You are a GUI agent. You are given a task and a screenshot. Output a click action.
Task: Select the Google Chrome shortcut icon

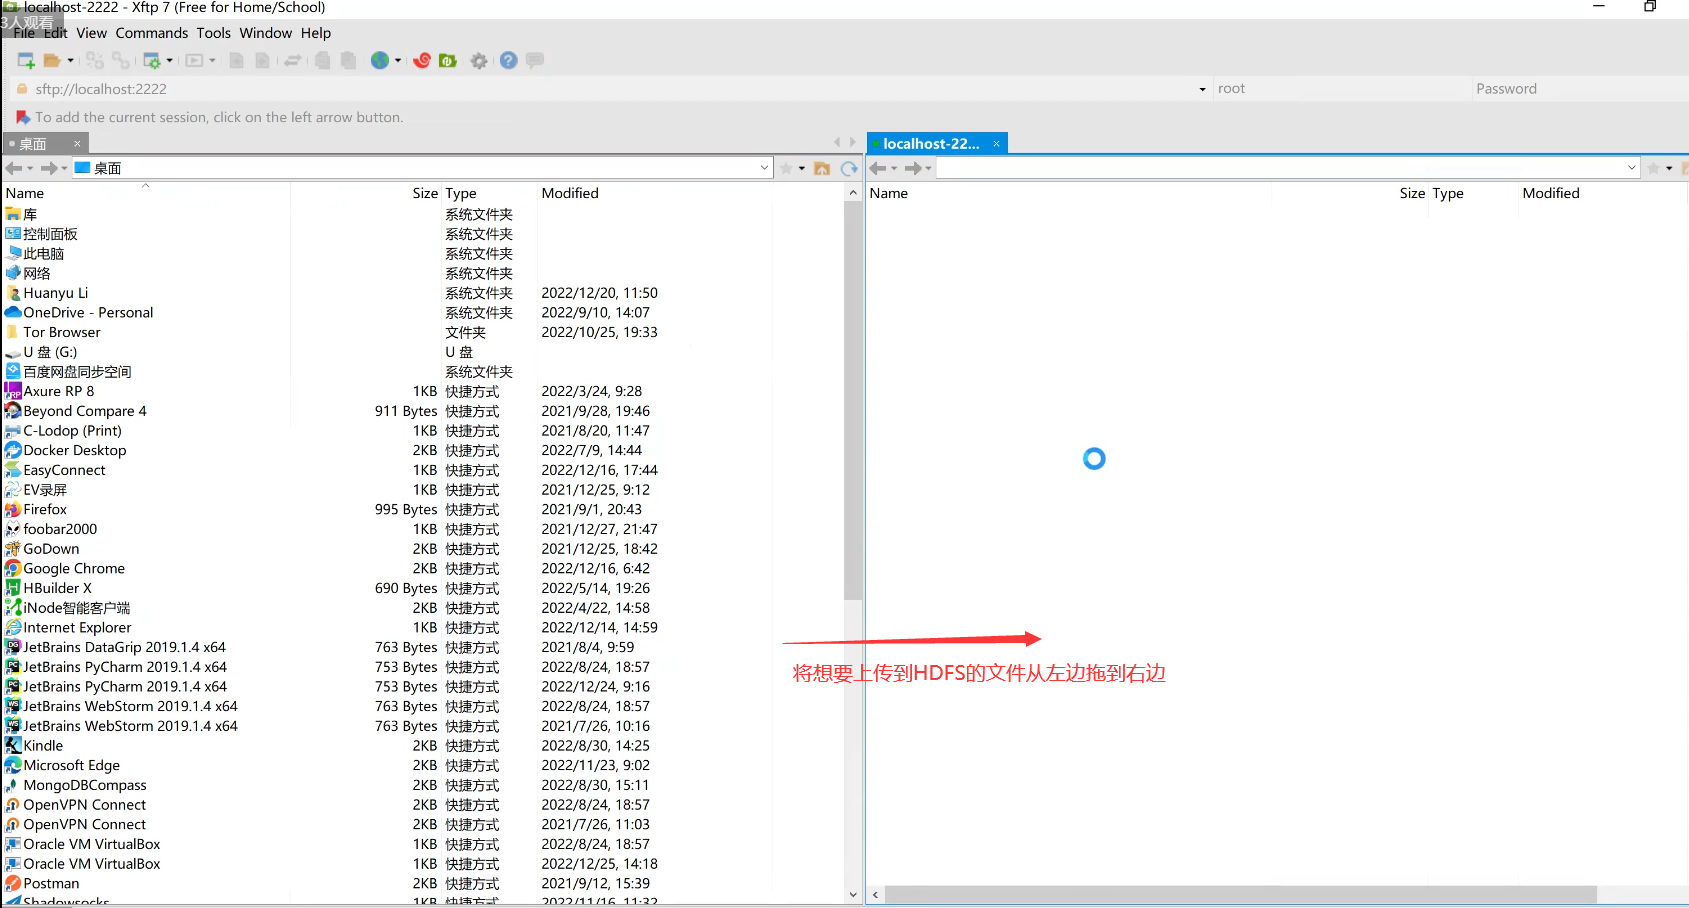(x=13, y=569)
